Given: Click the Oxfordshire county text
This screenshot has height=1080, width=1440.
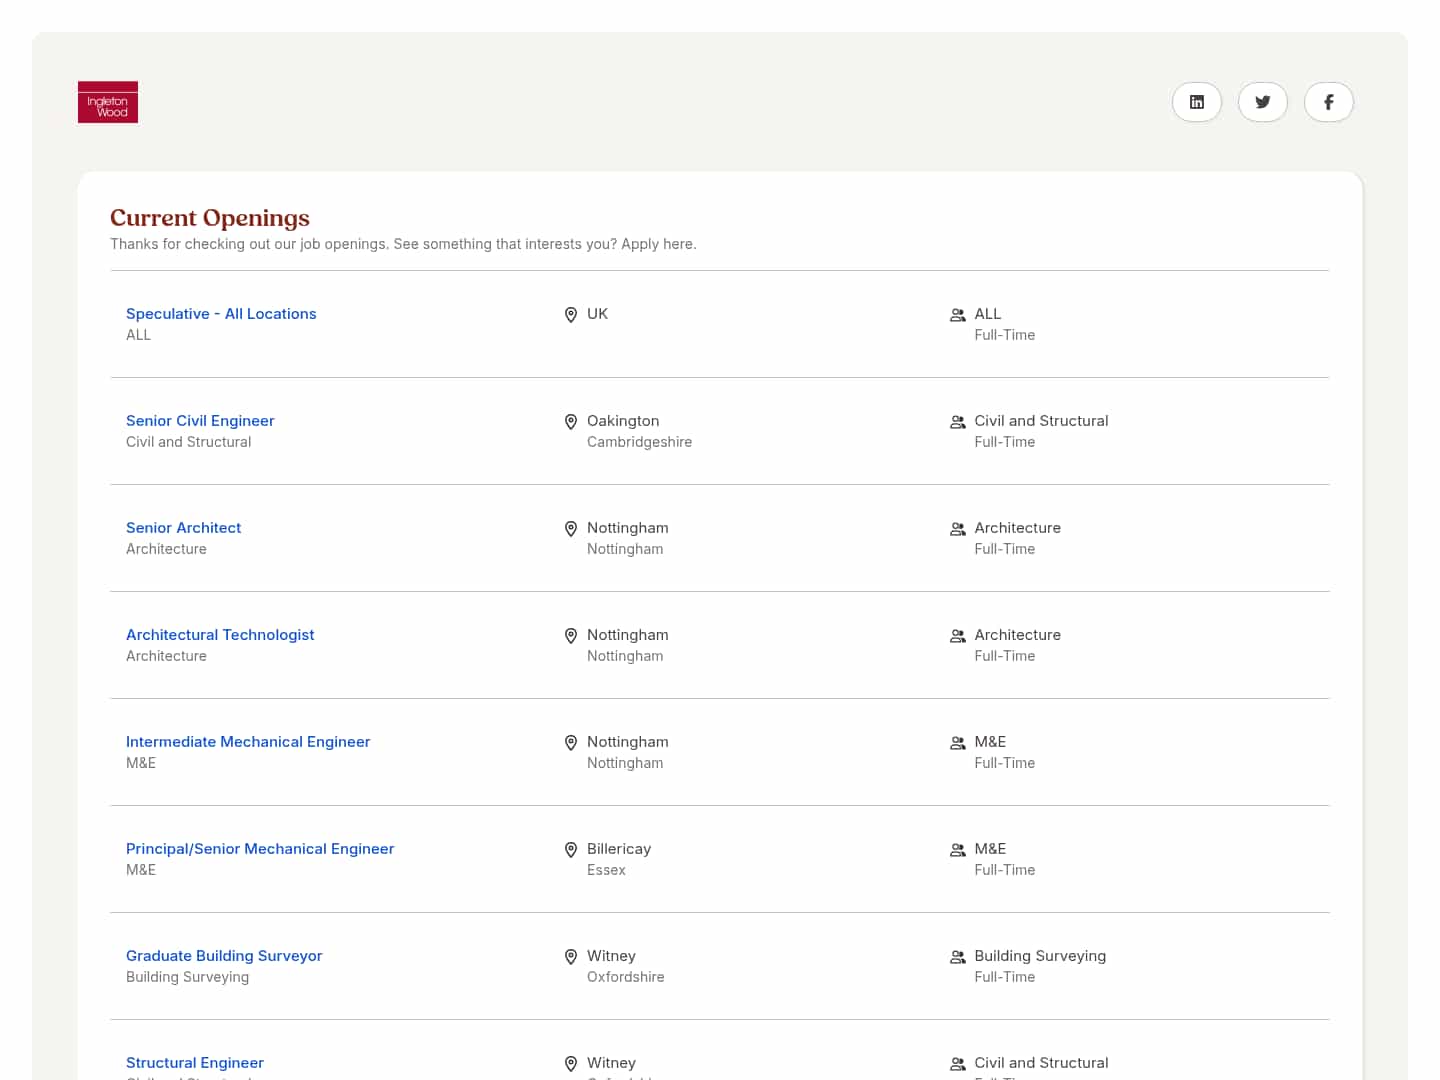Looking at the screenshot, I should tap(625, 977).
